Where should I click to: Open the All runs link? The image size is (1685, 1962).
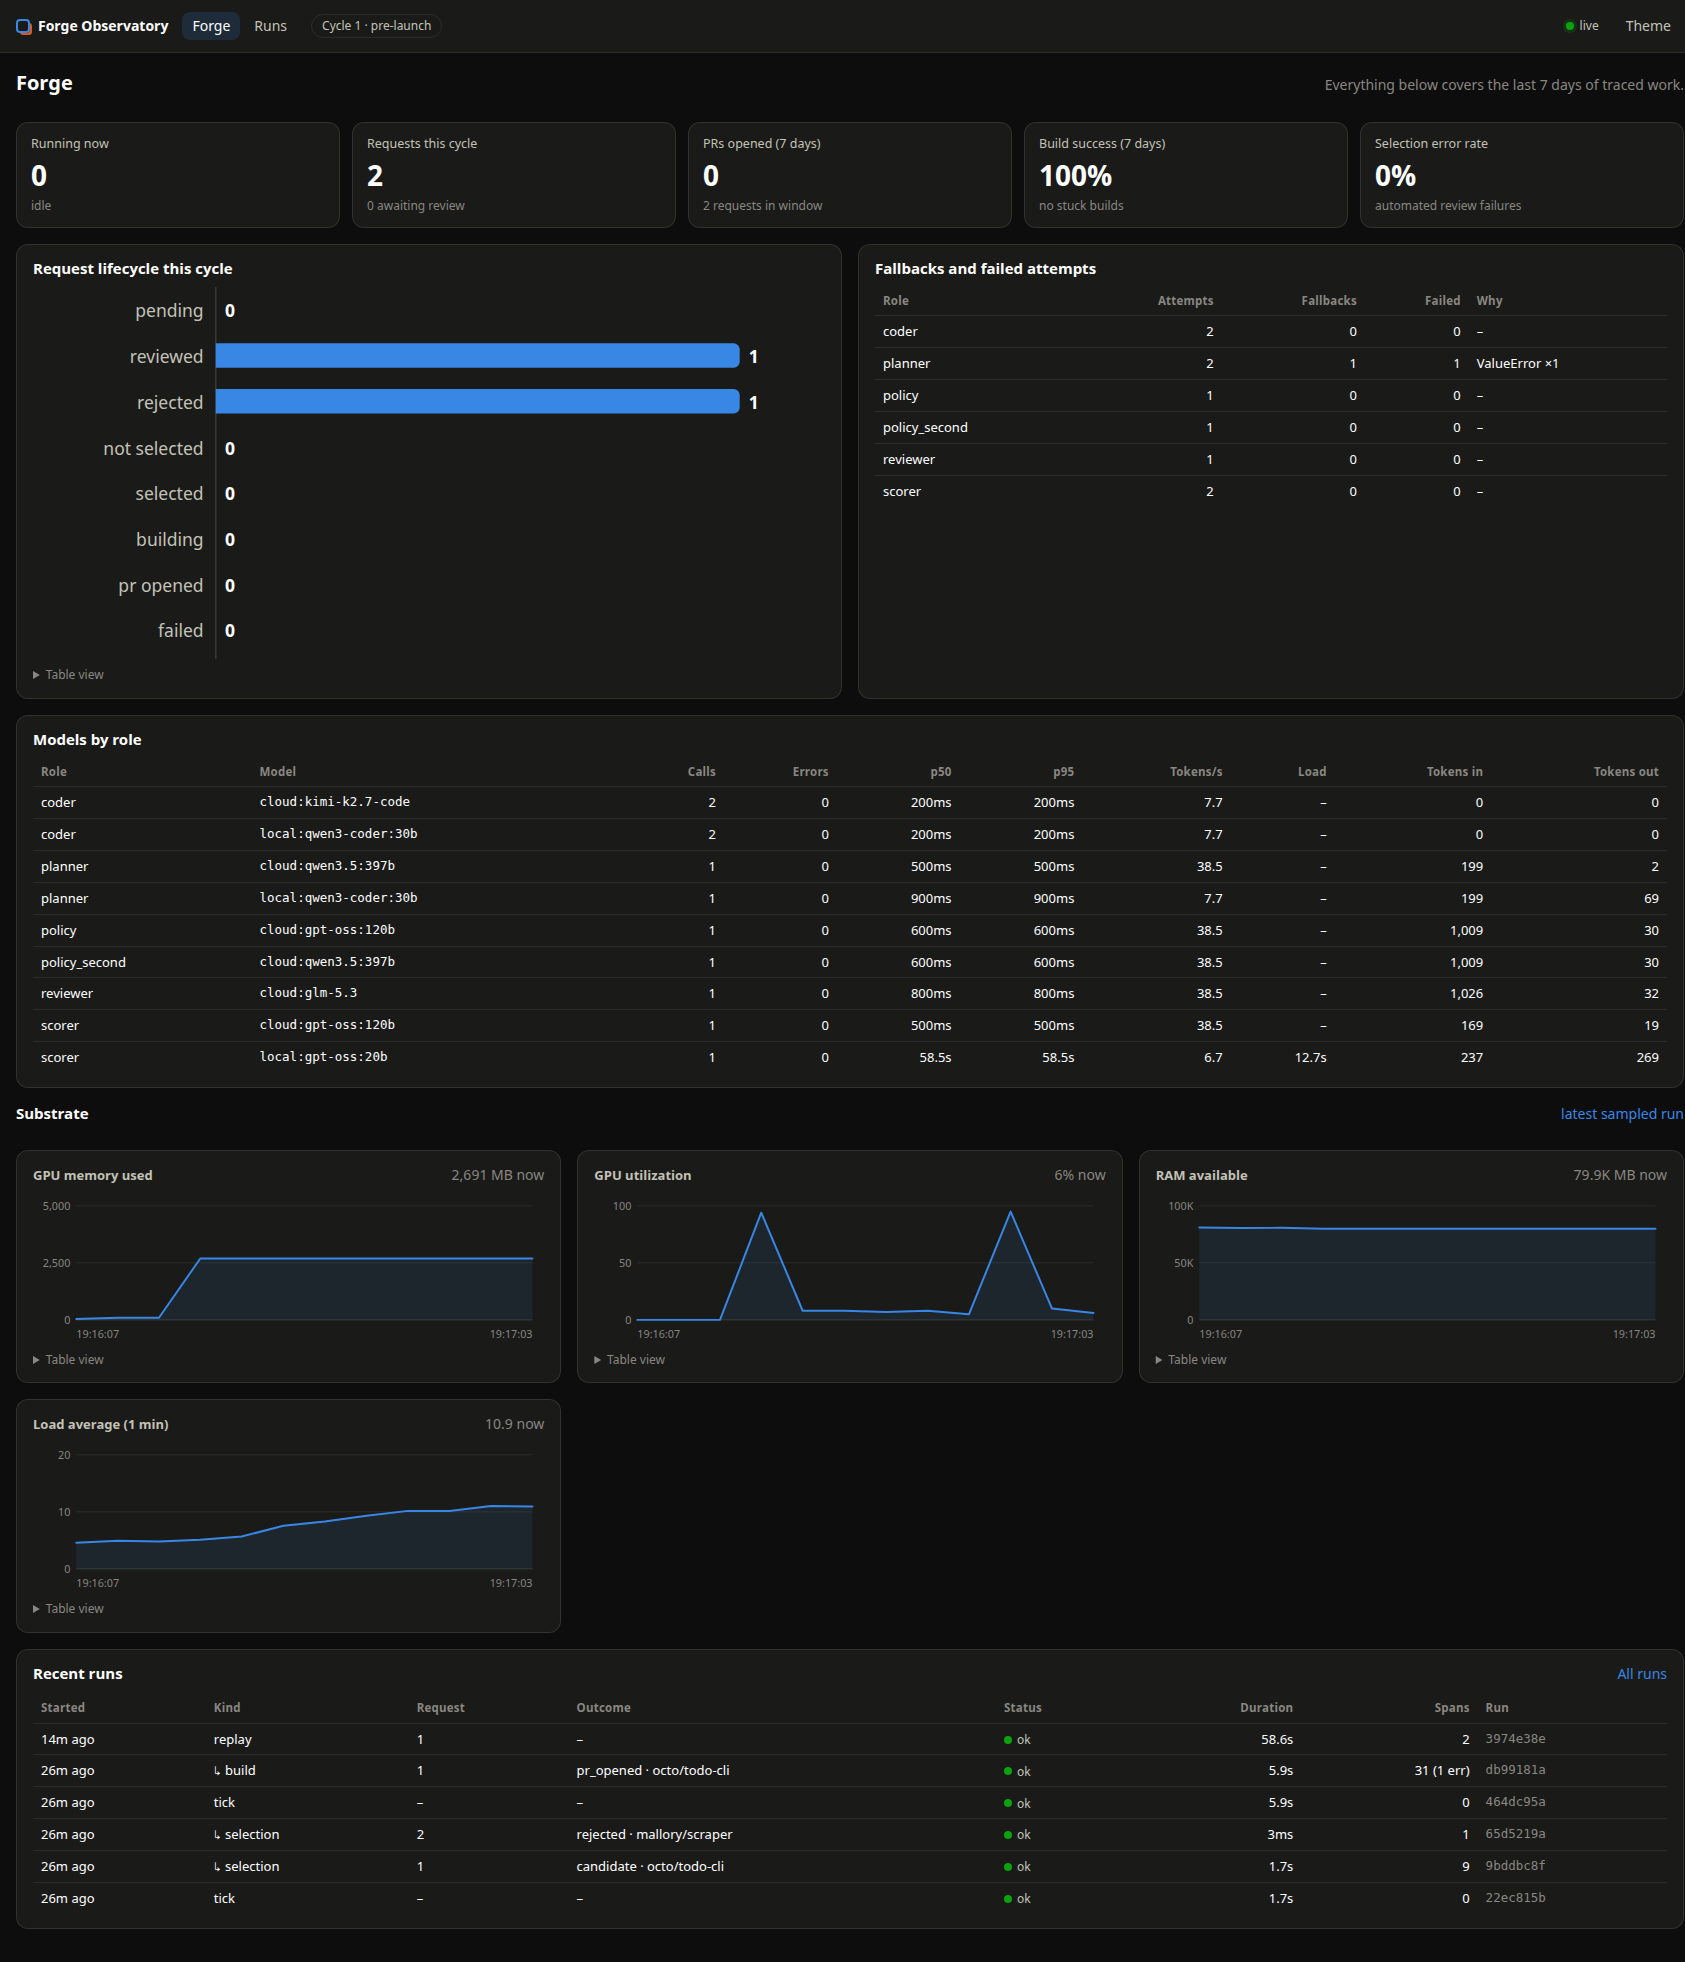[x=1641, y=1674]
